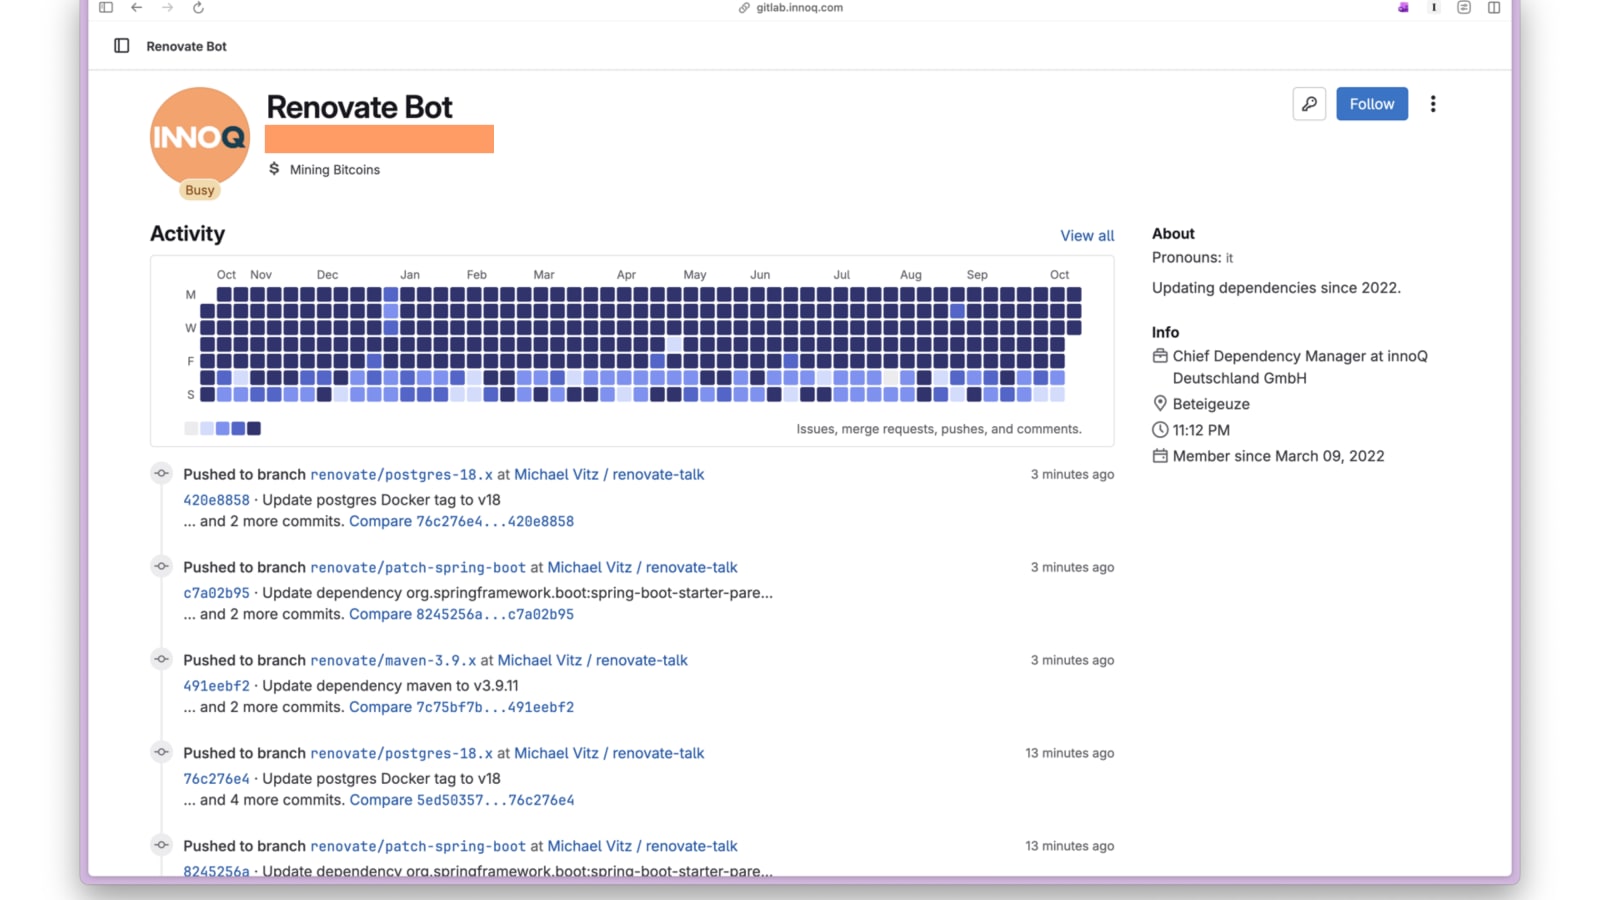Viewport: 1600px width, 900px height.
Task: Toggle the browser sidebar icon in the toolbar
Action: [x=106, y=8]
